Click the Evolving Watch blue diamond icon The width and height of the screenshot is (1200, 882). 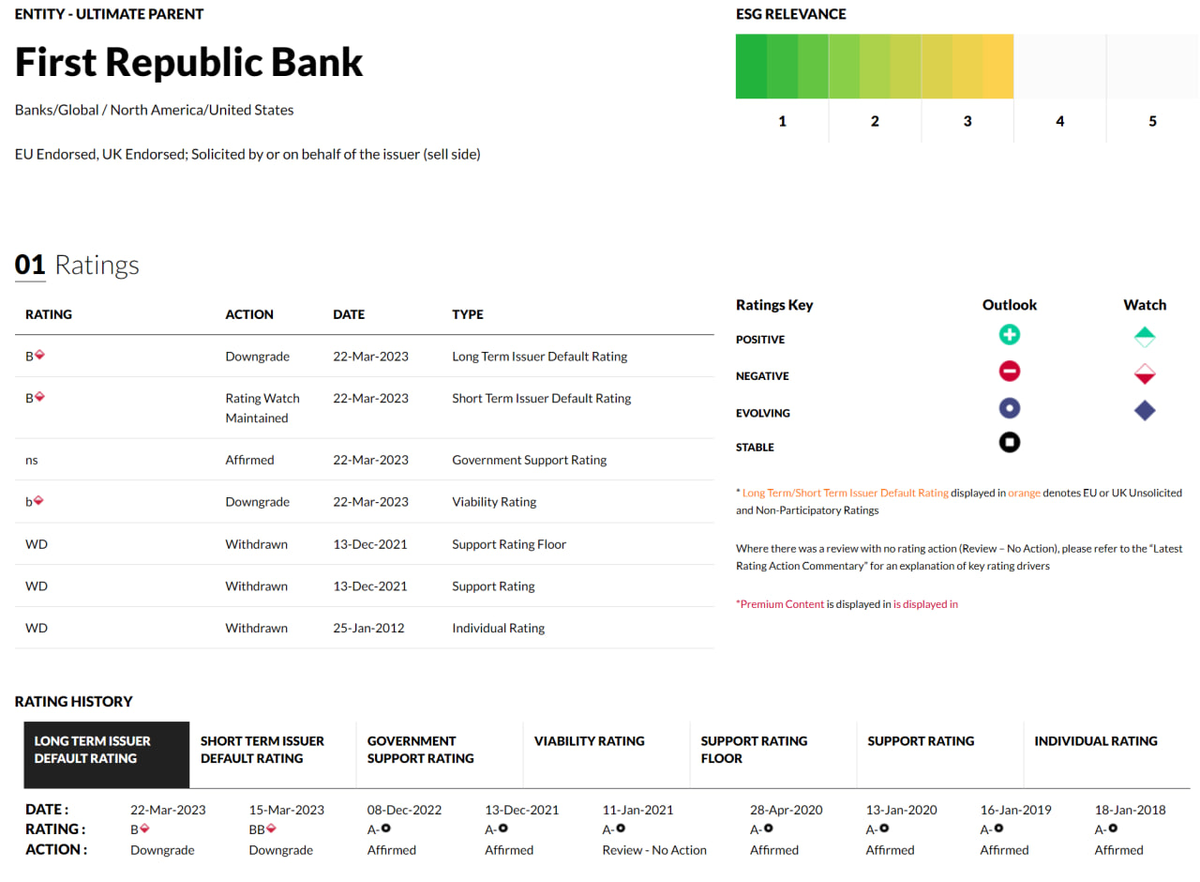click(1145, 410)
